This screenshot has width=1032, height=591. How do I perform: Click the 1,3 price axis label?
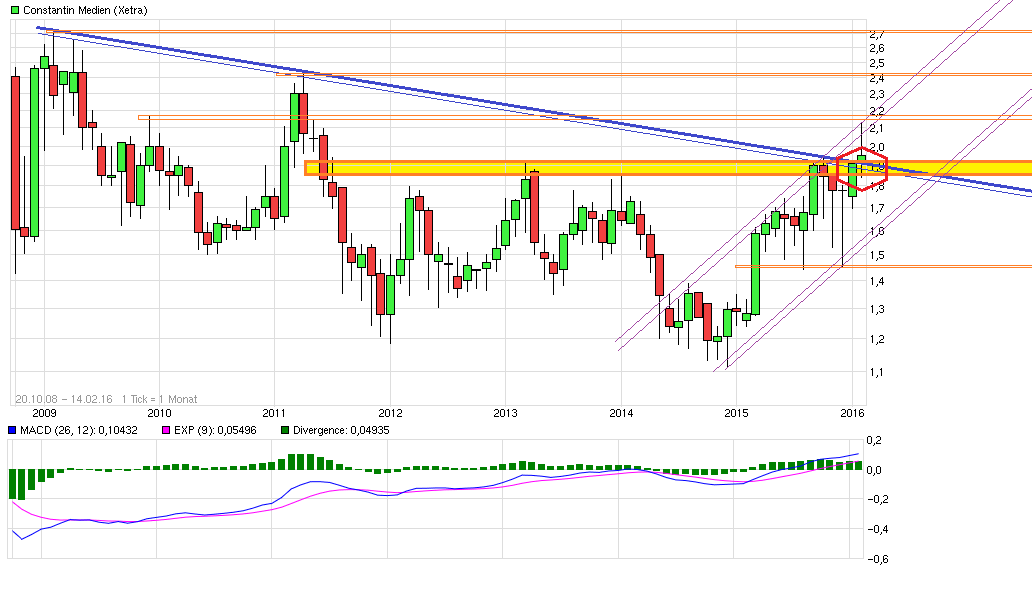pos(877,309)
